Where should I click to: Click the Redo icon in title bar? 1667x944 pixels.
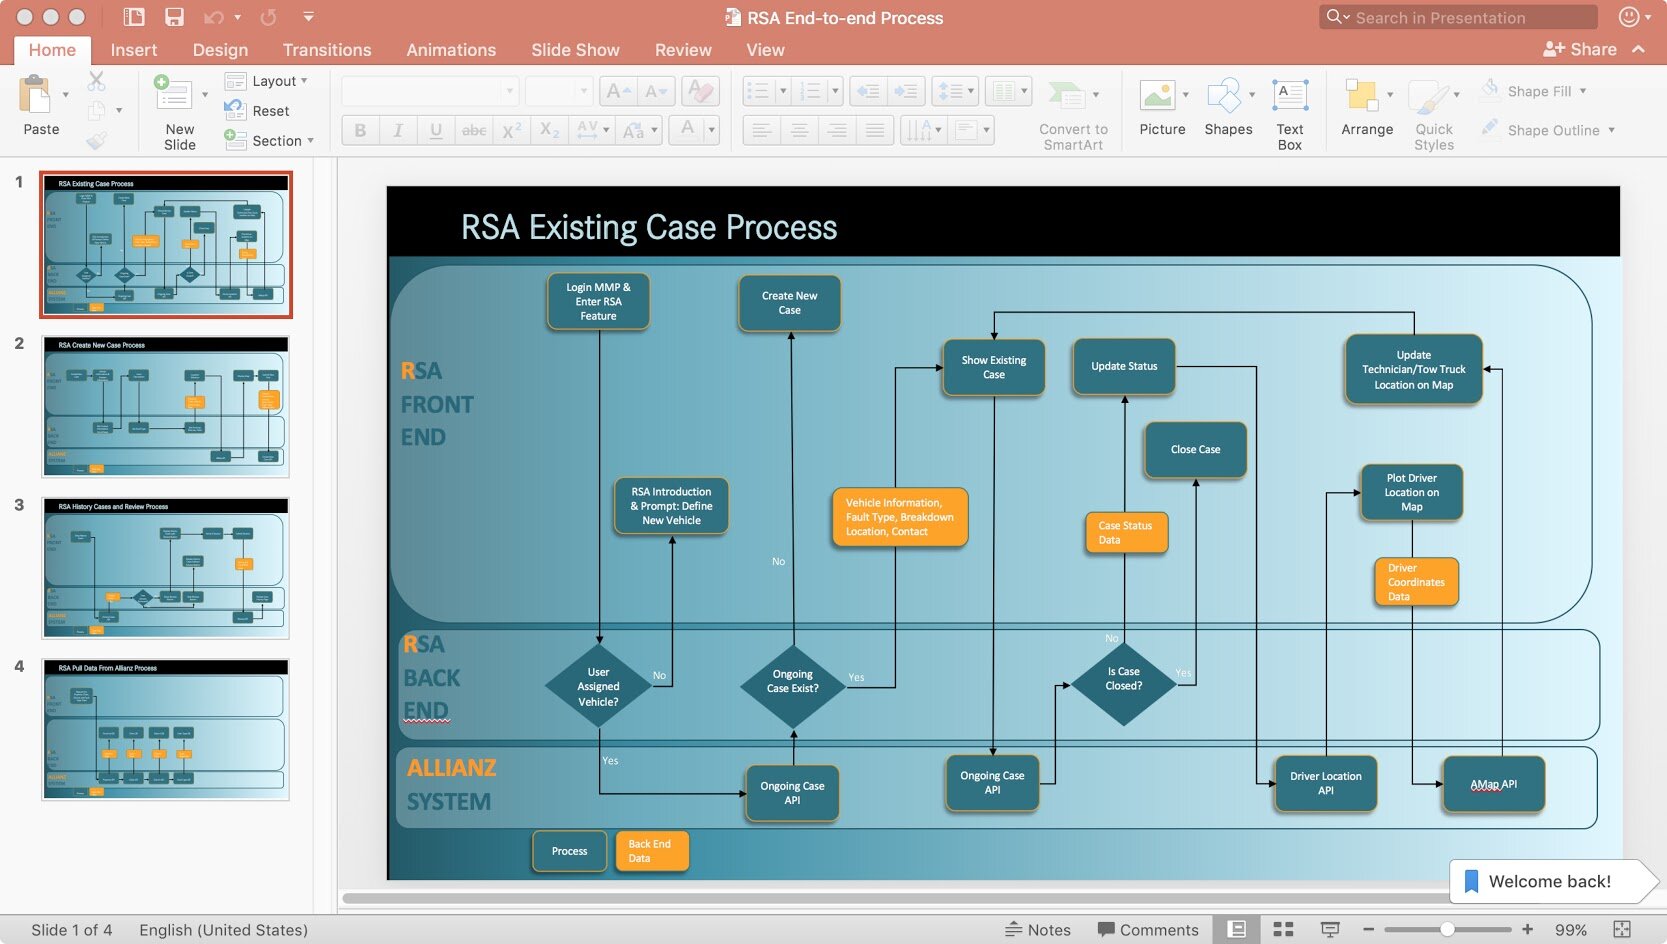click(268, 17)
